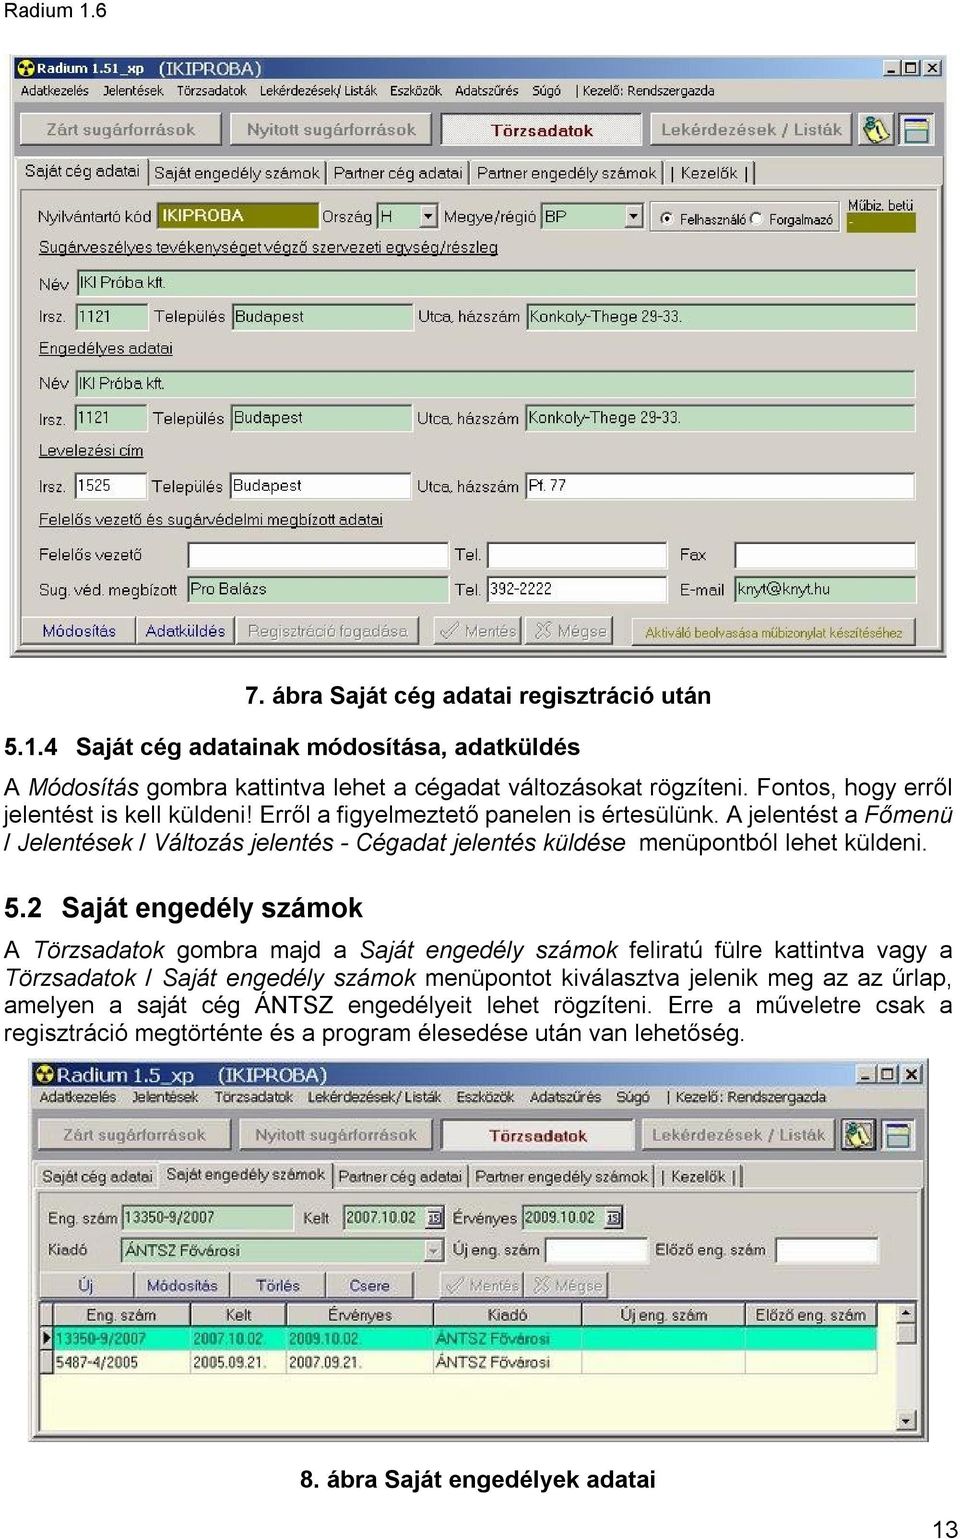Click the Új eng. szám input field
The image size is (960, 1539).
[595, 1250]
